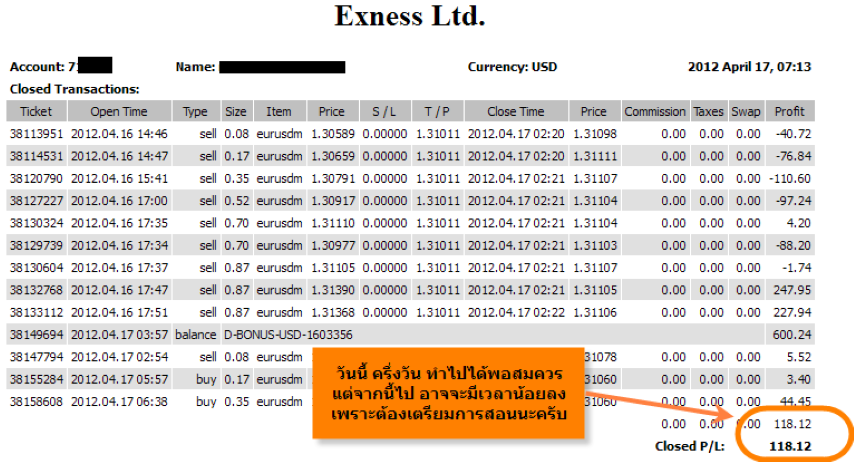Click close price 1.31098
854x462 pixels.
click(595, 134)
